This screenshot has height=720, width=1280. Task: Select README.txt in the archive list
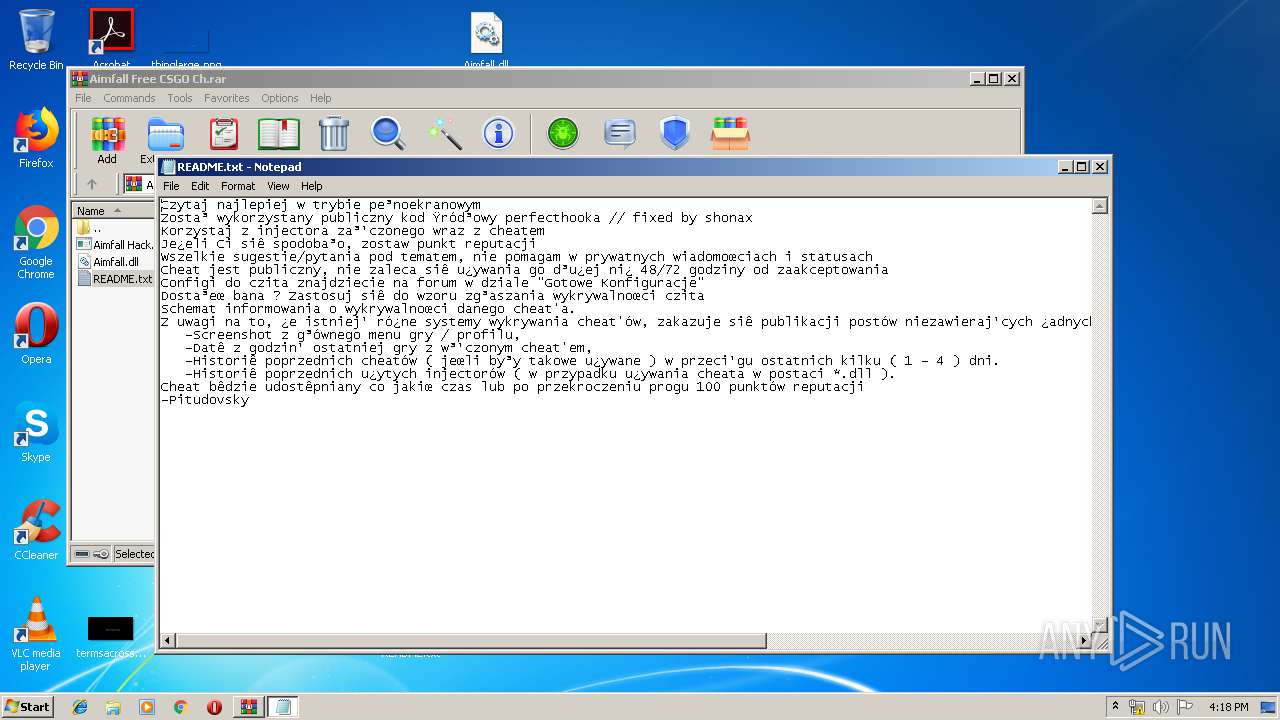click(114, 278)
